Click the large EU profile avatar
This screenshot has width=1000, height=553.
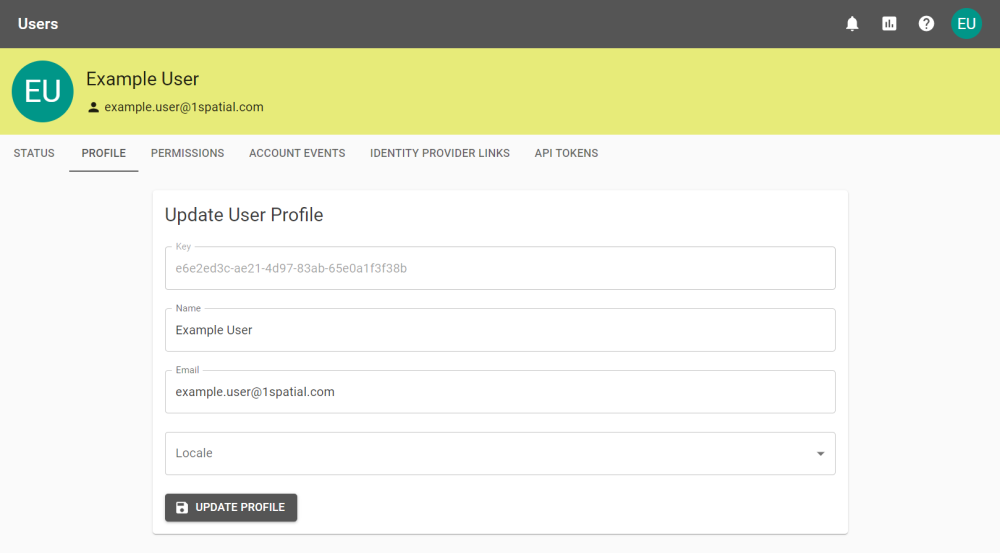point(42,92)
